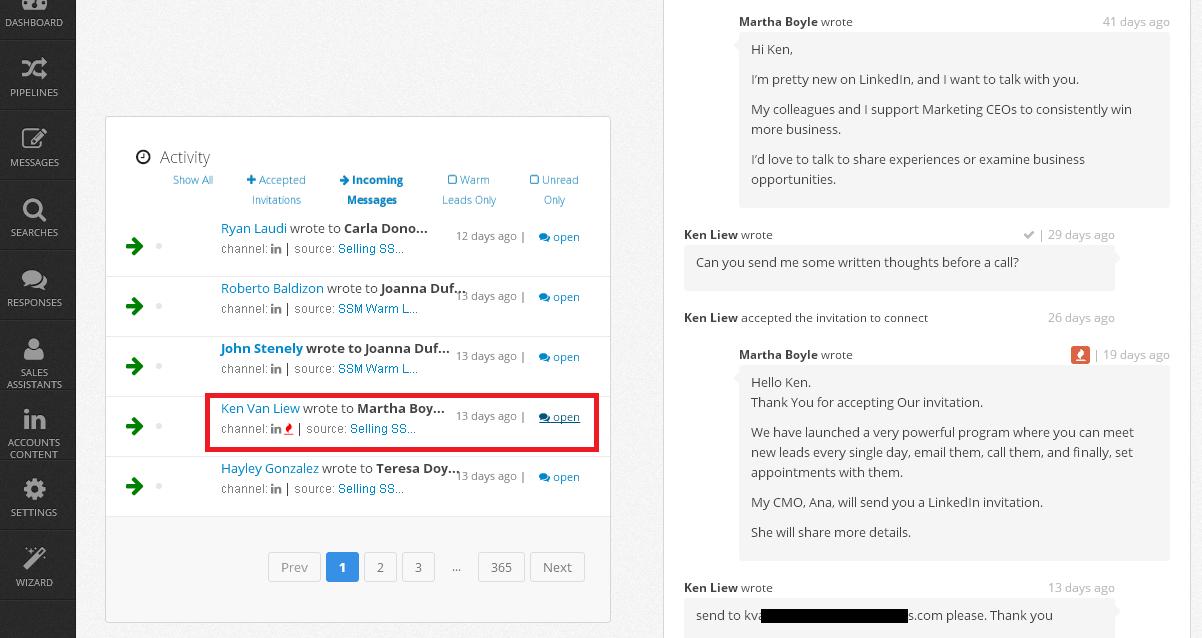Click LinkedIn channel icon in Hayley Gonzalez row
The image size is (1202, 638).
tap(276, 489)
